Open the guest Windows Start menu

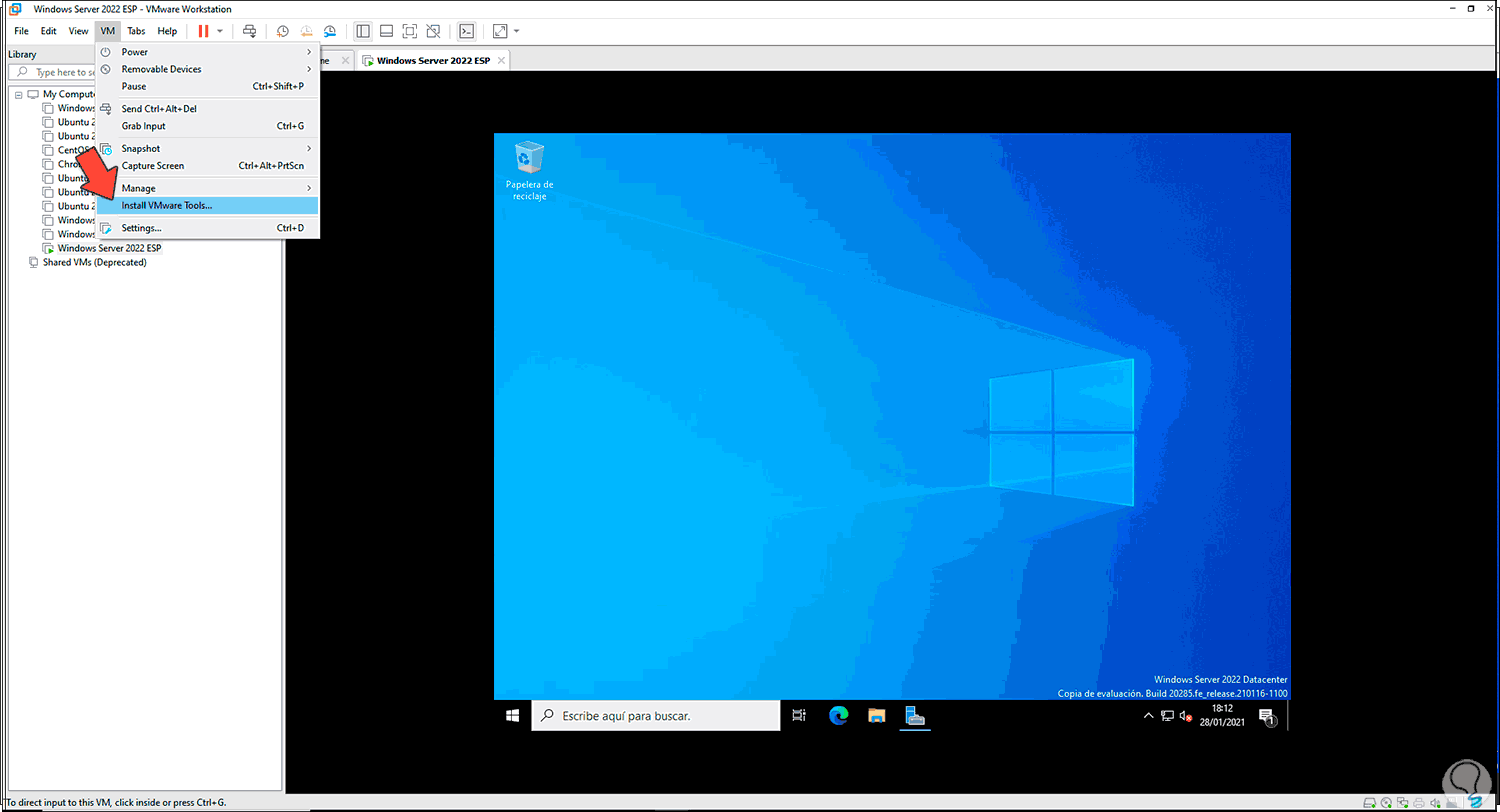coord(512,715)
